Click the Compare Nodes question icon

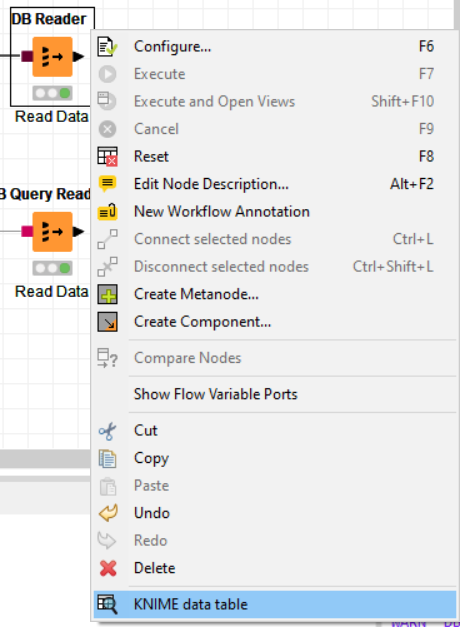coord(107,358)
